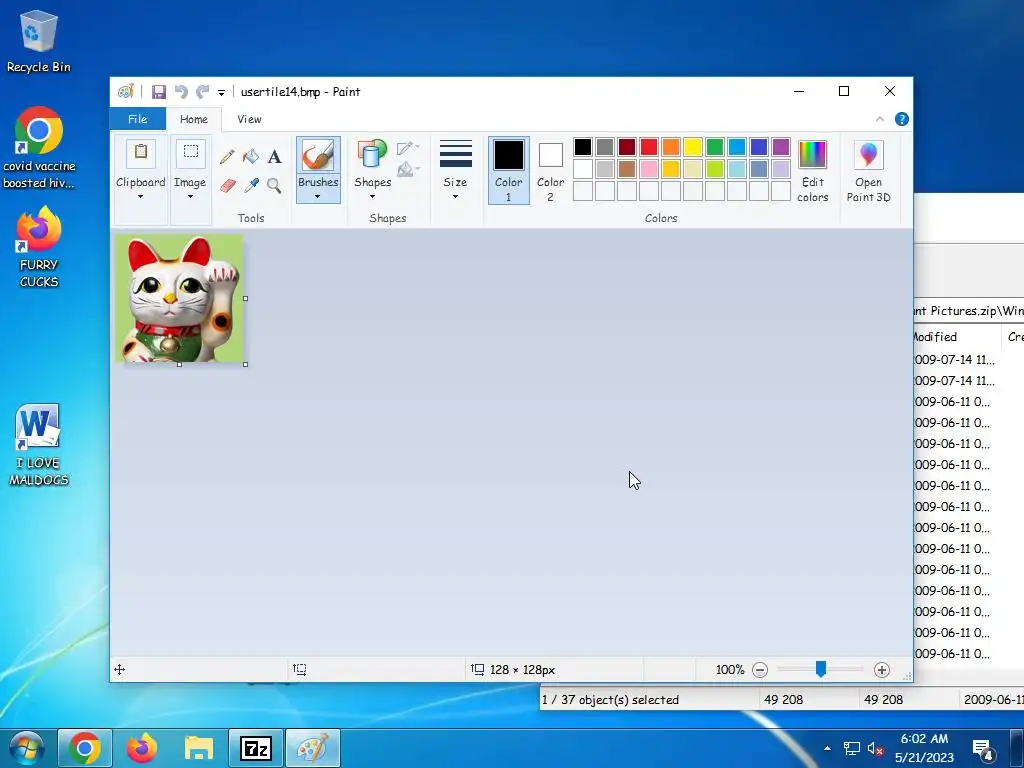The height and width of the screenshot is (768, 1024).
Task: Click the lucky cat image on canvas
Action: click(x=179, y=298)
